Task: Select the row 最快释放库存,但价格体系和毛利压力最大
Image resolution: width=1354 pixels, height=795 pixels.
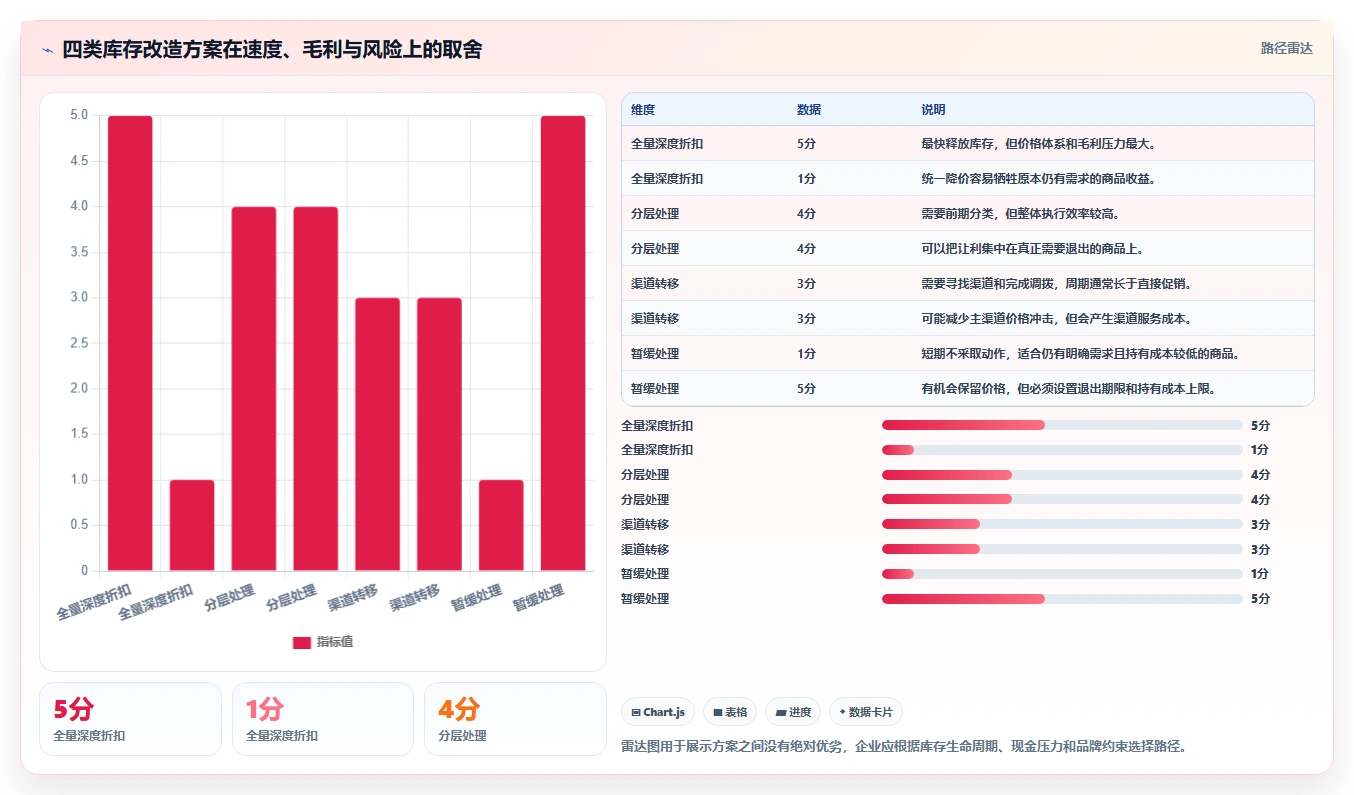Action: [x=968, y=144]
